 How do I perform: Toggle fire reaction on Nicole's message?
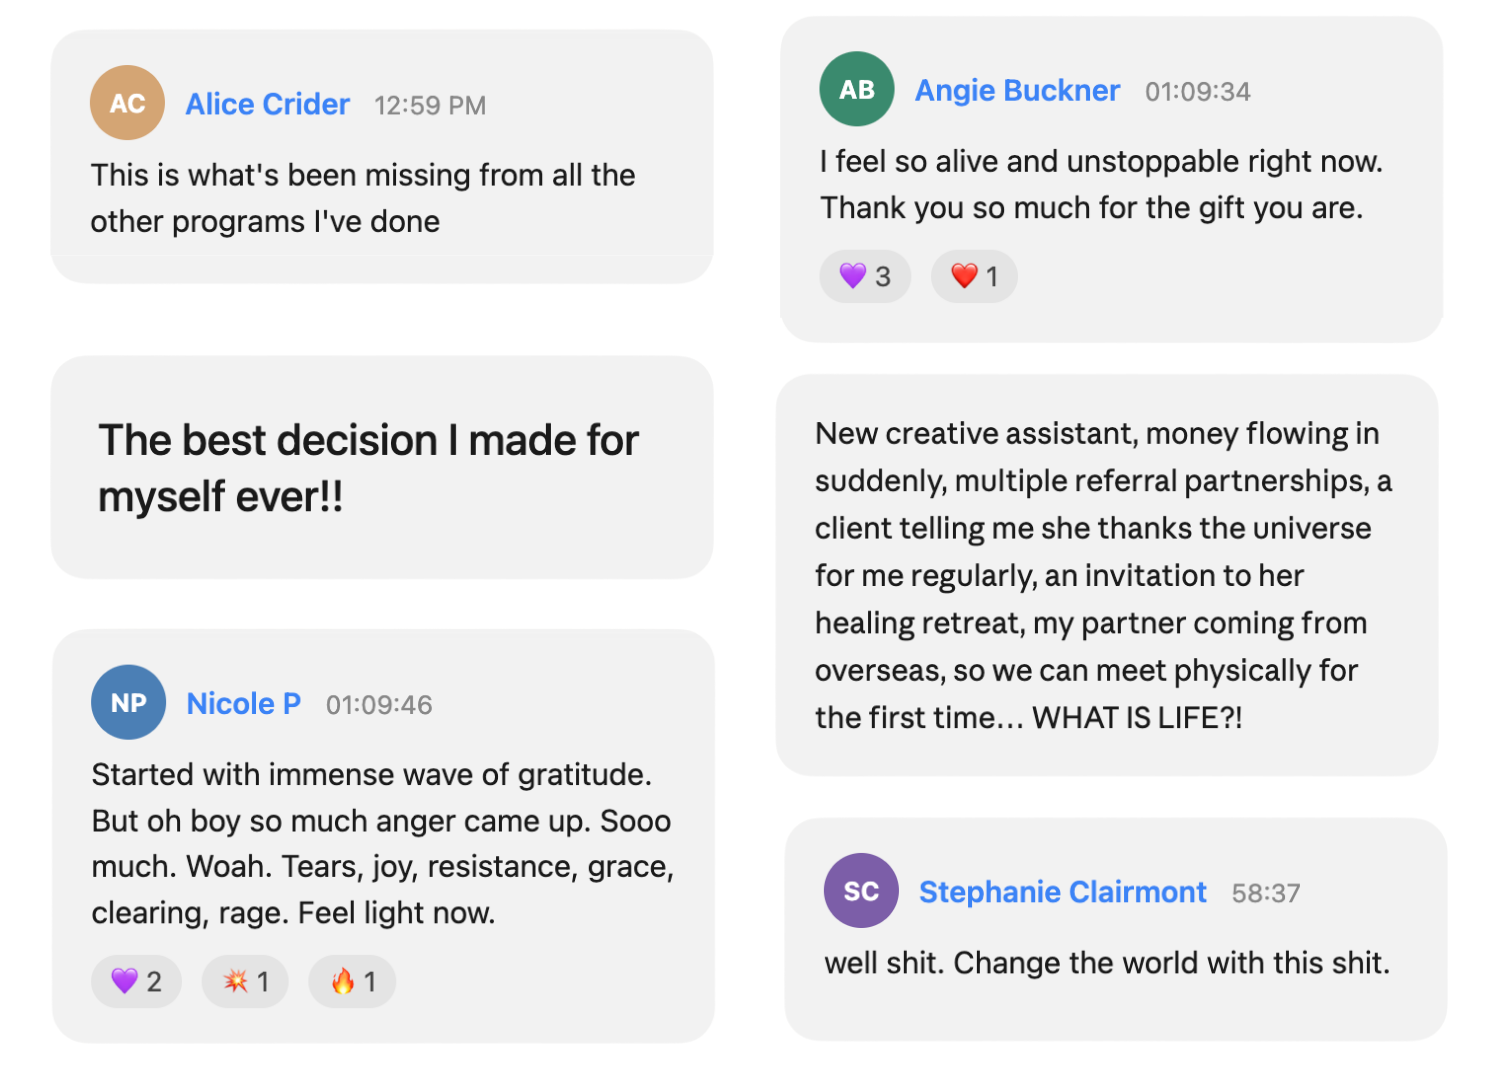click(352, 981)
